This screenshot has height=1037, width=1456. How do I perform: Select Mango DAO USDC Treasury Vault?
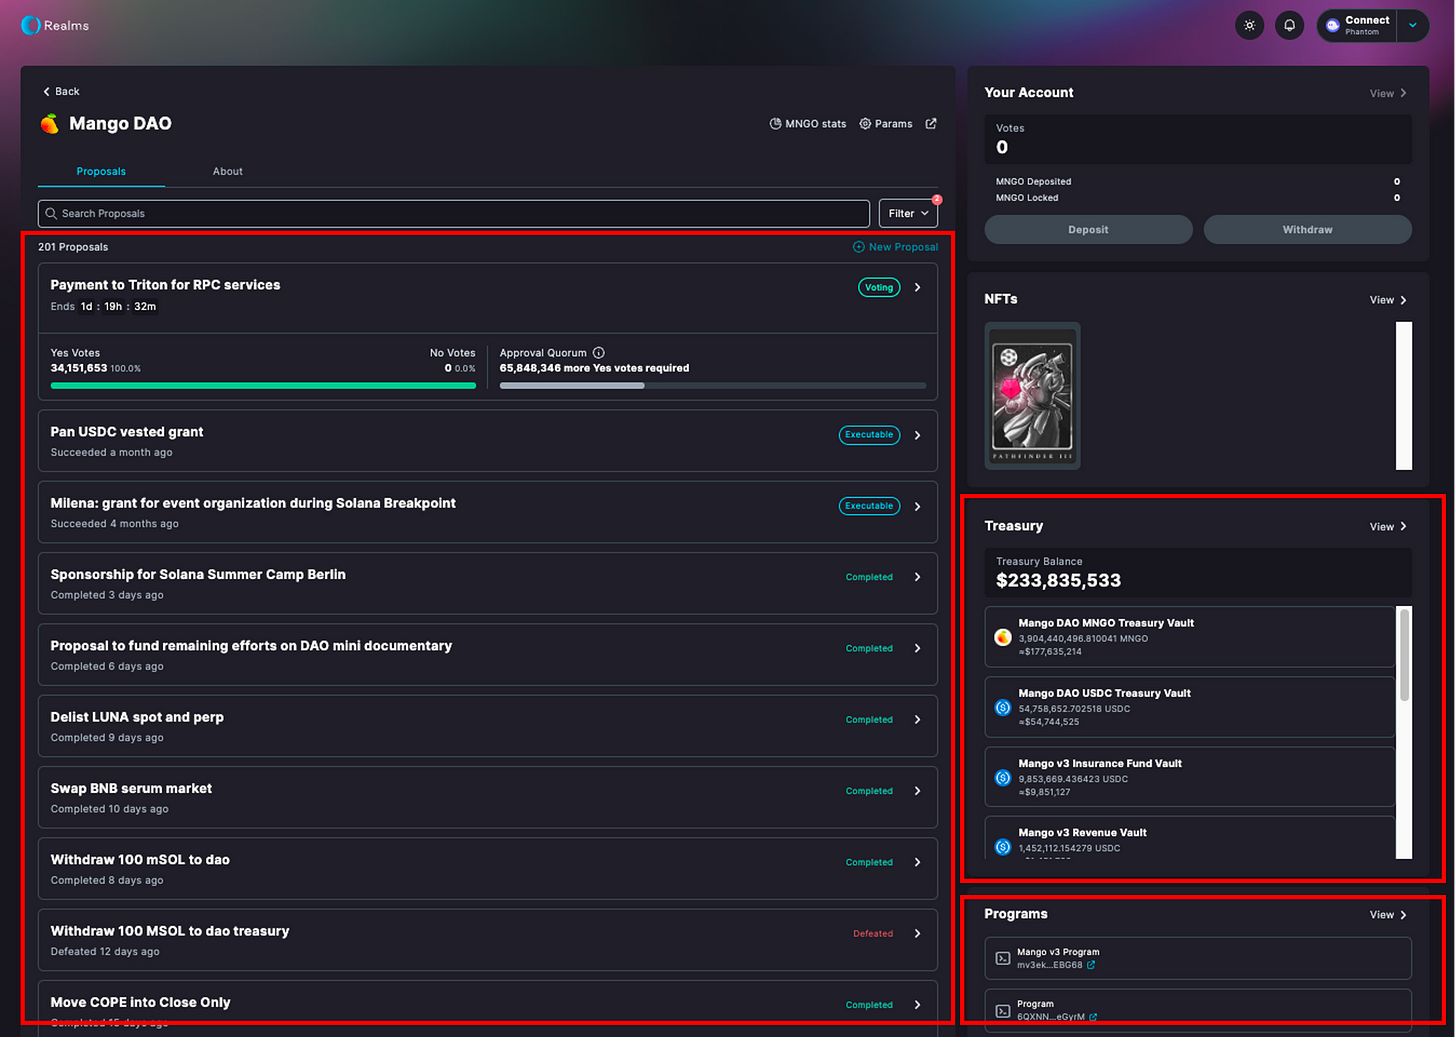pyautogui.click(x=1189, y=707)
